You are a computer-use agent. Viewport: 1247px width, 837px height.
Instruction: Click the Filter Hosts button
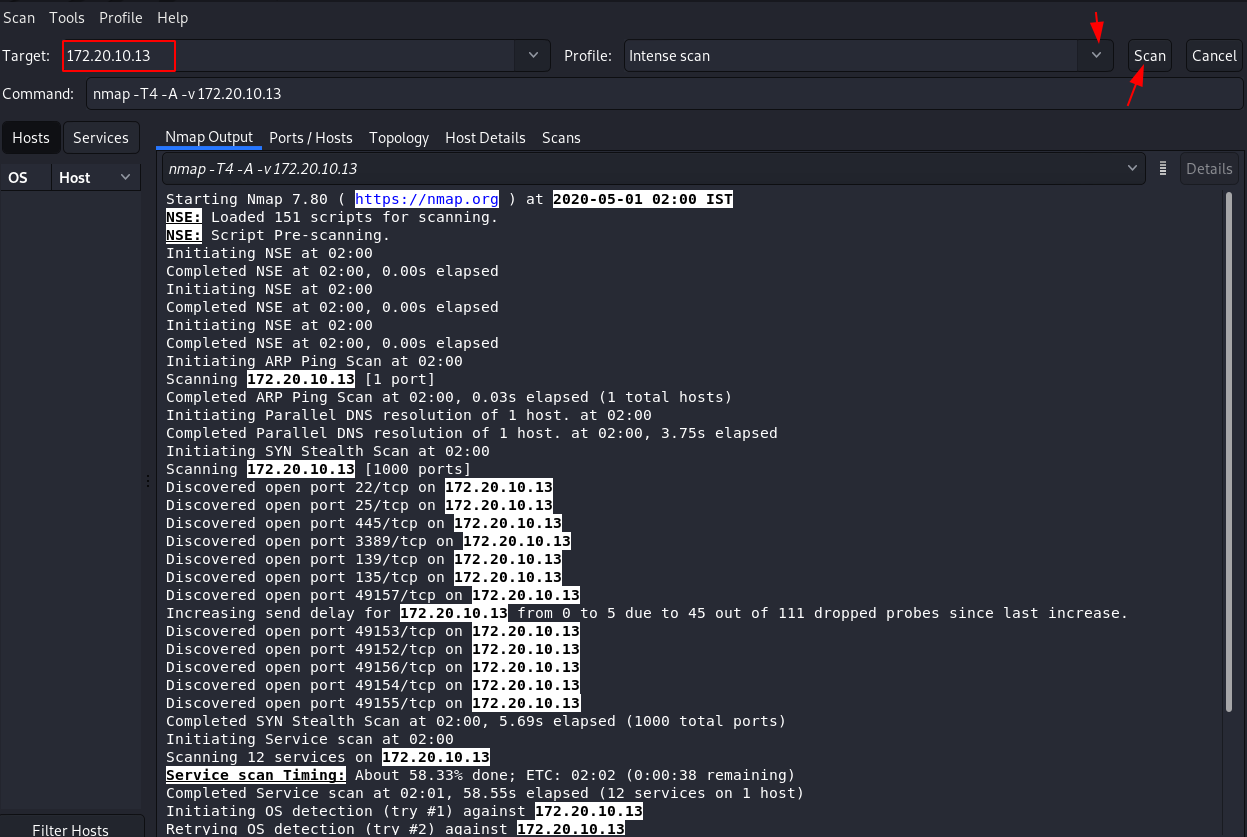(70, 829)
